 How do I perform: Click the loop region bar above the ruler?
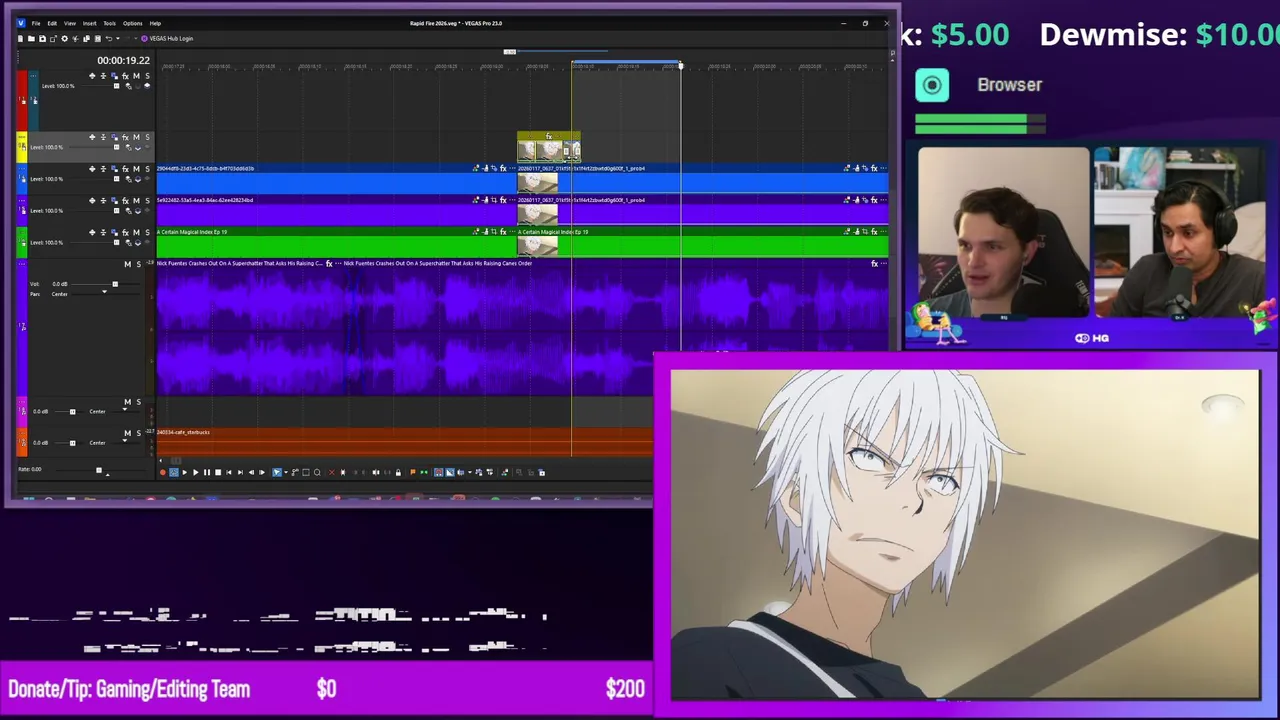coord(627,64)
